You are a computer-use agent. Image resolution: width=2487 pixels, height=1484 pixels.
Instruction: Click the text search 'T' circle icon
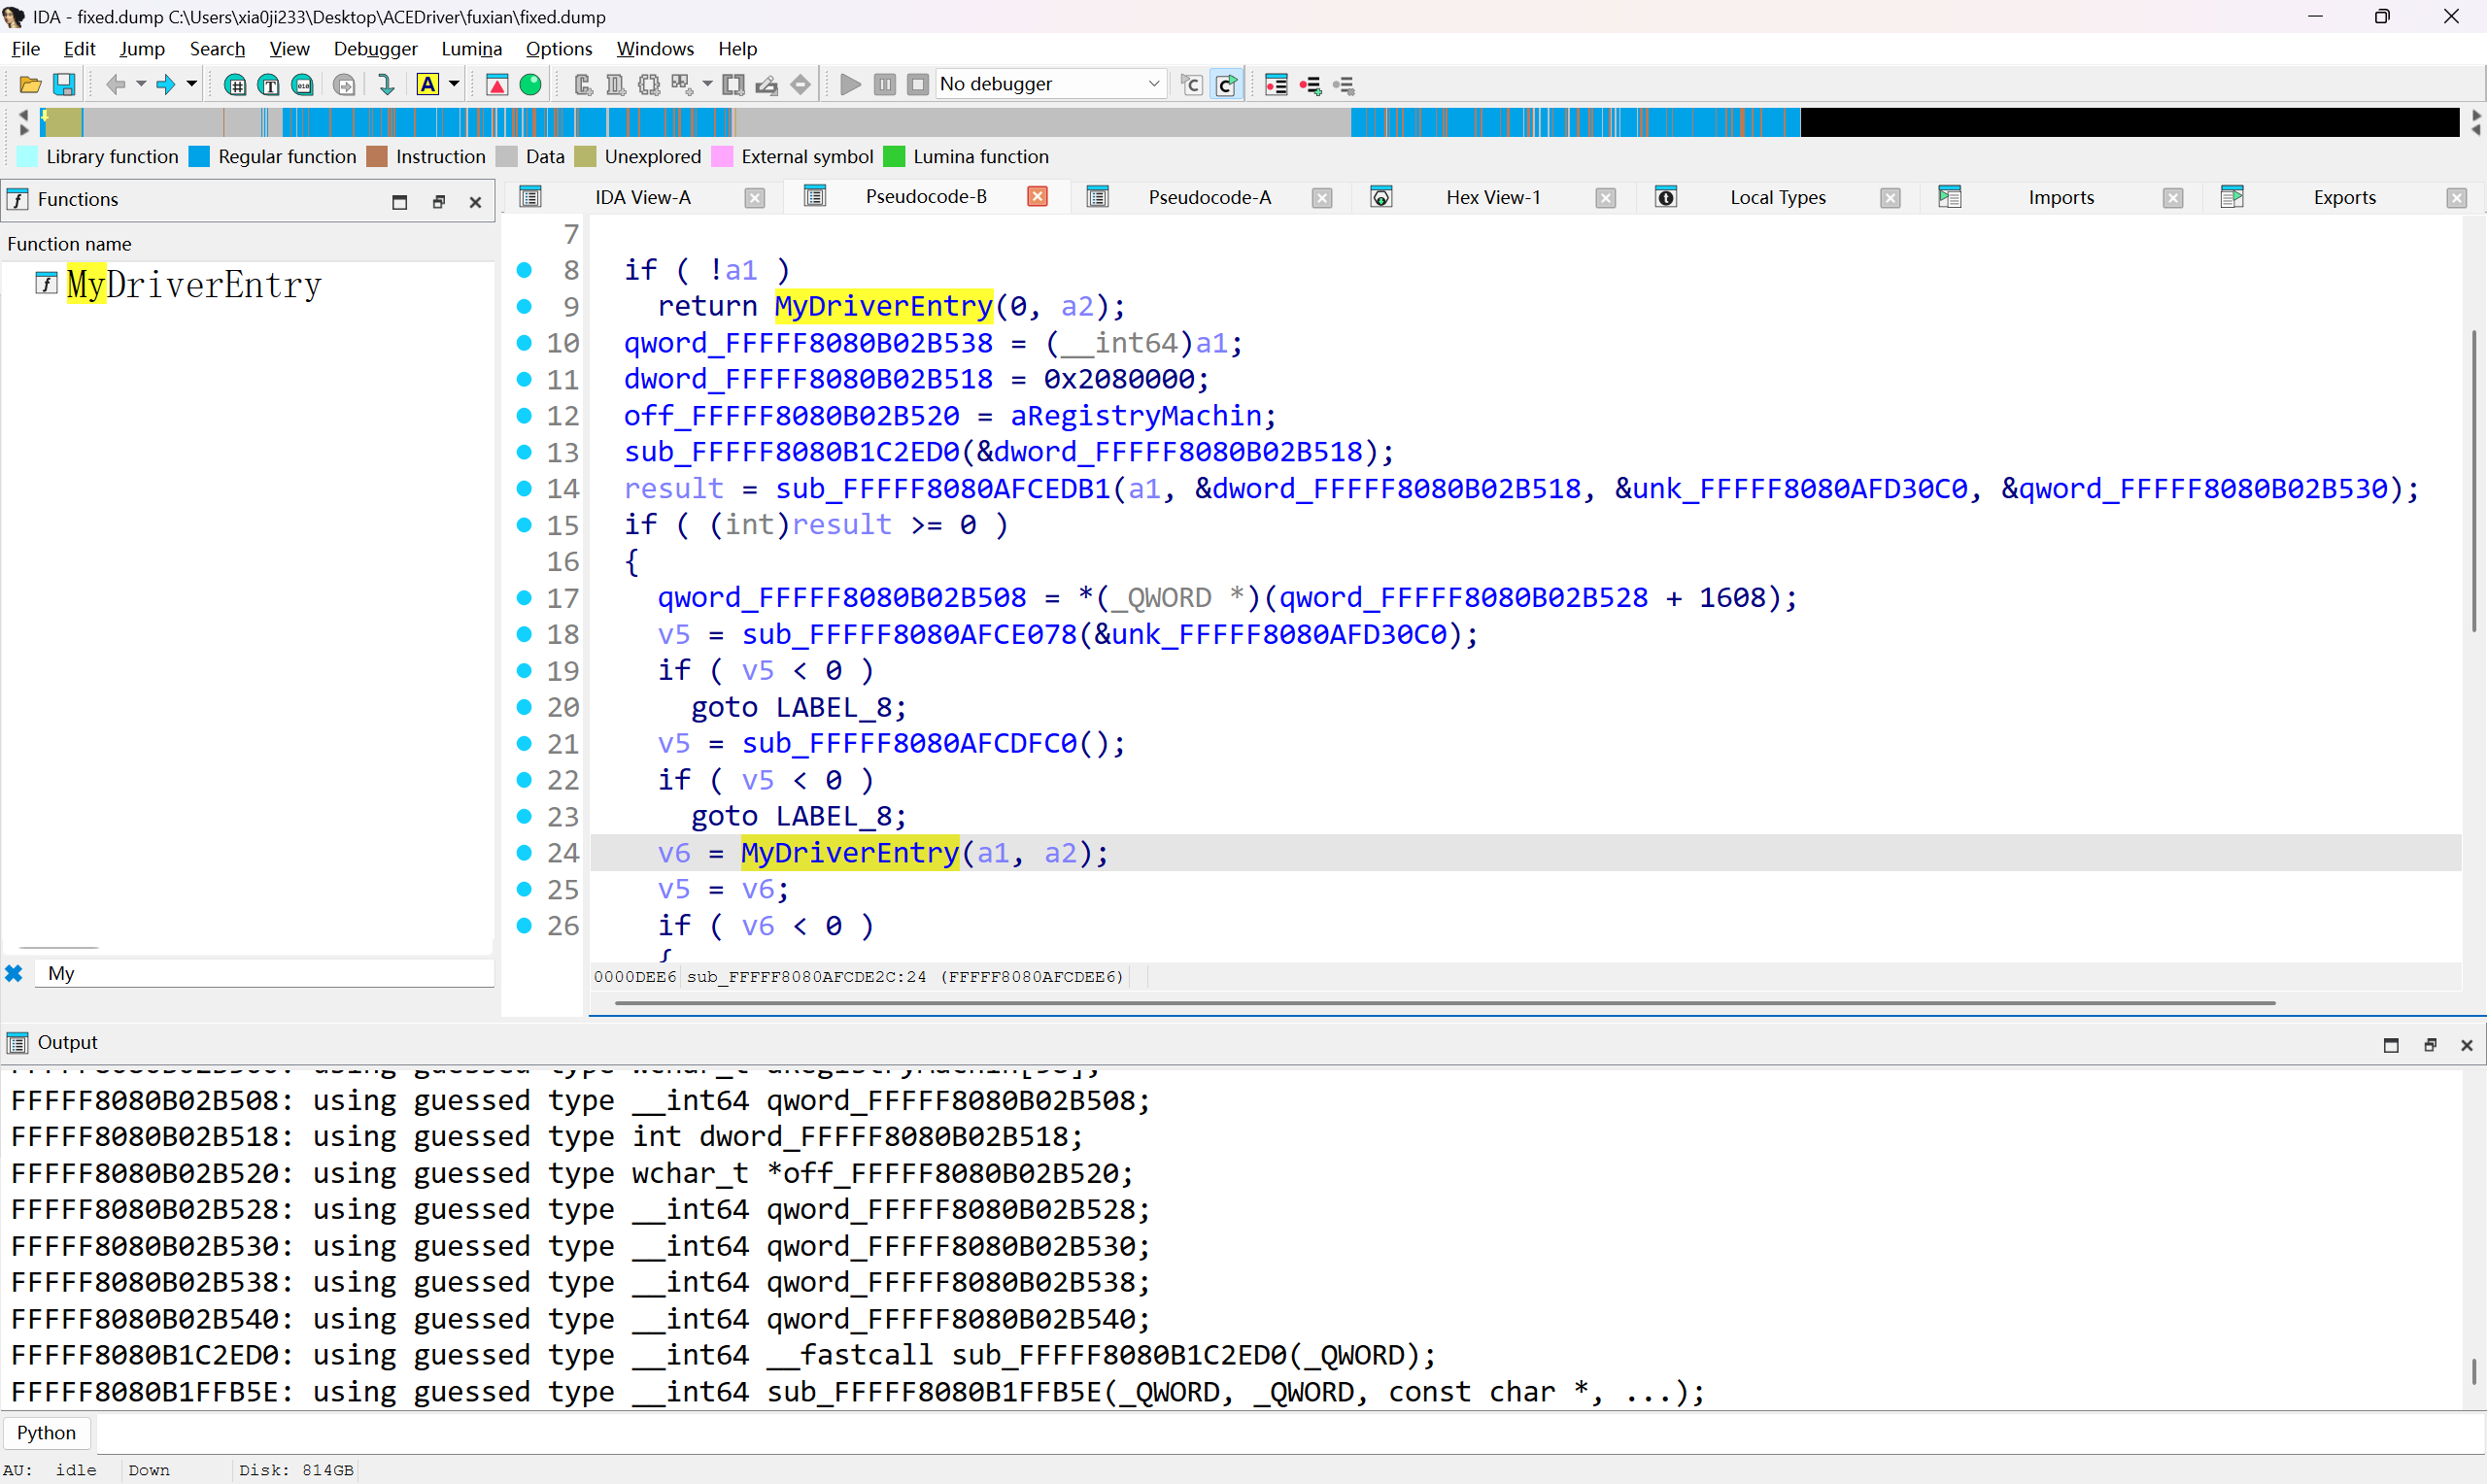[x=268, y=85]
